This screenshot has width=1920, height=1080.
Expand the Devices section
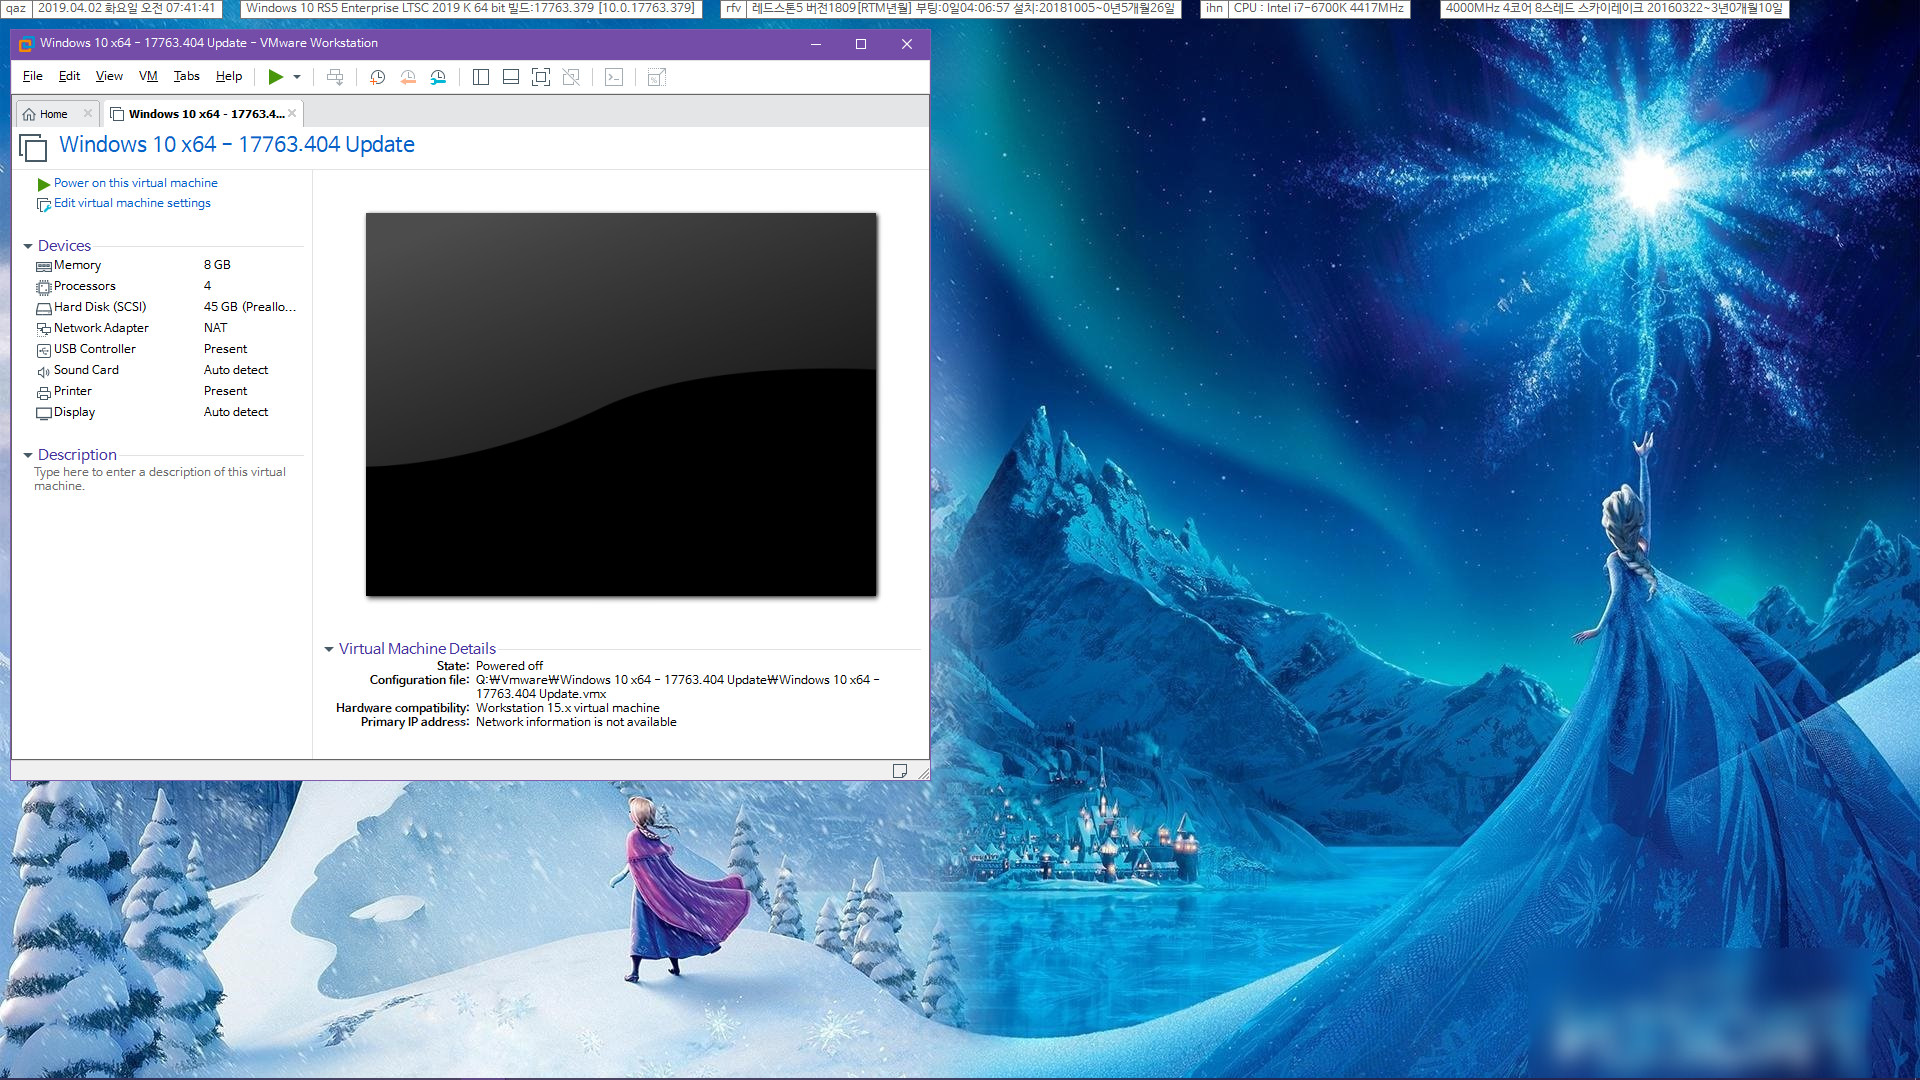[28, 245]
